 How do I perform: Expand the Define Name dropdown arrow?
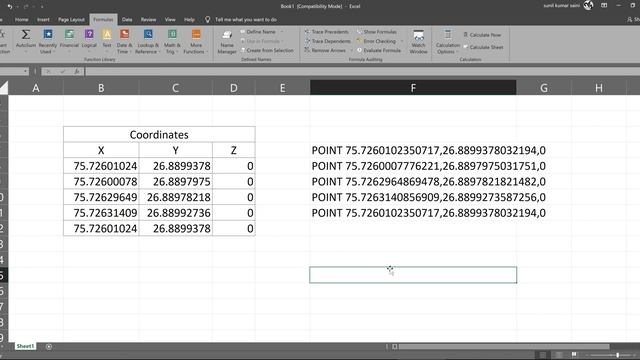tap(282, 32)
